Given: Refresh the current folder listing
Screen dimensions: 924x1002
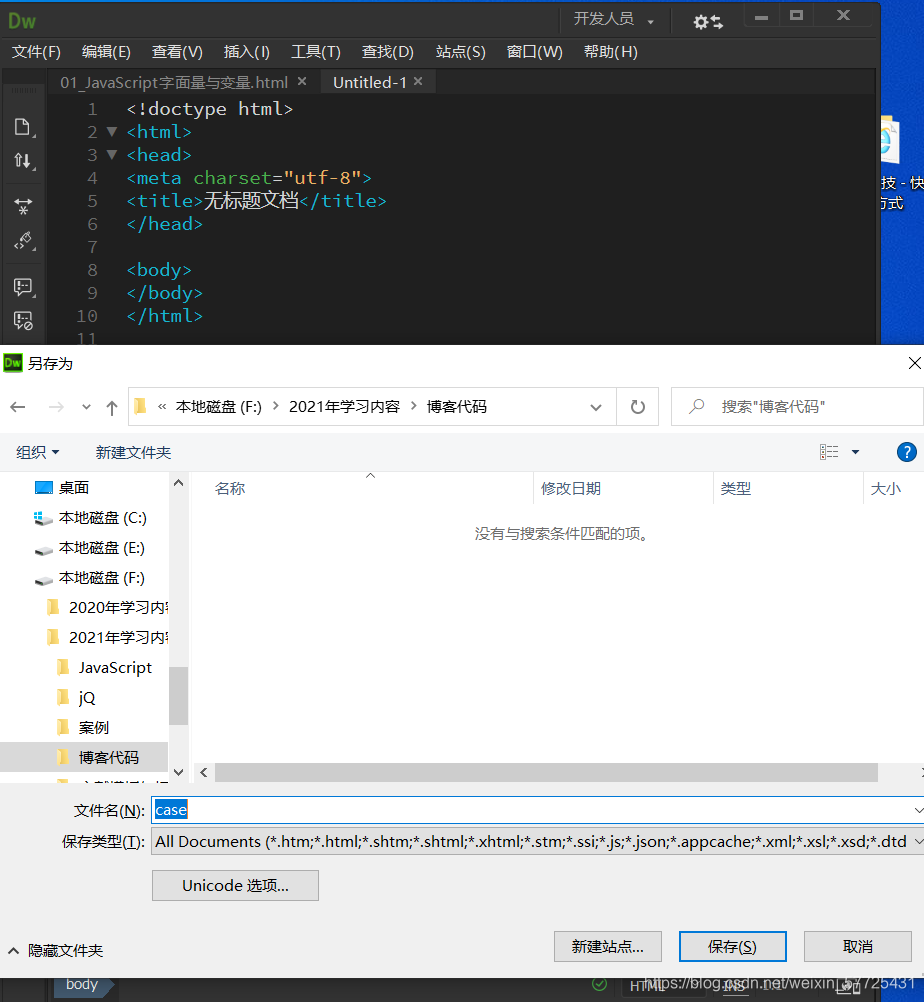Looking at the screenshot, I should [638, 407].
